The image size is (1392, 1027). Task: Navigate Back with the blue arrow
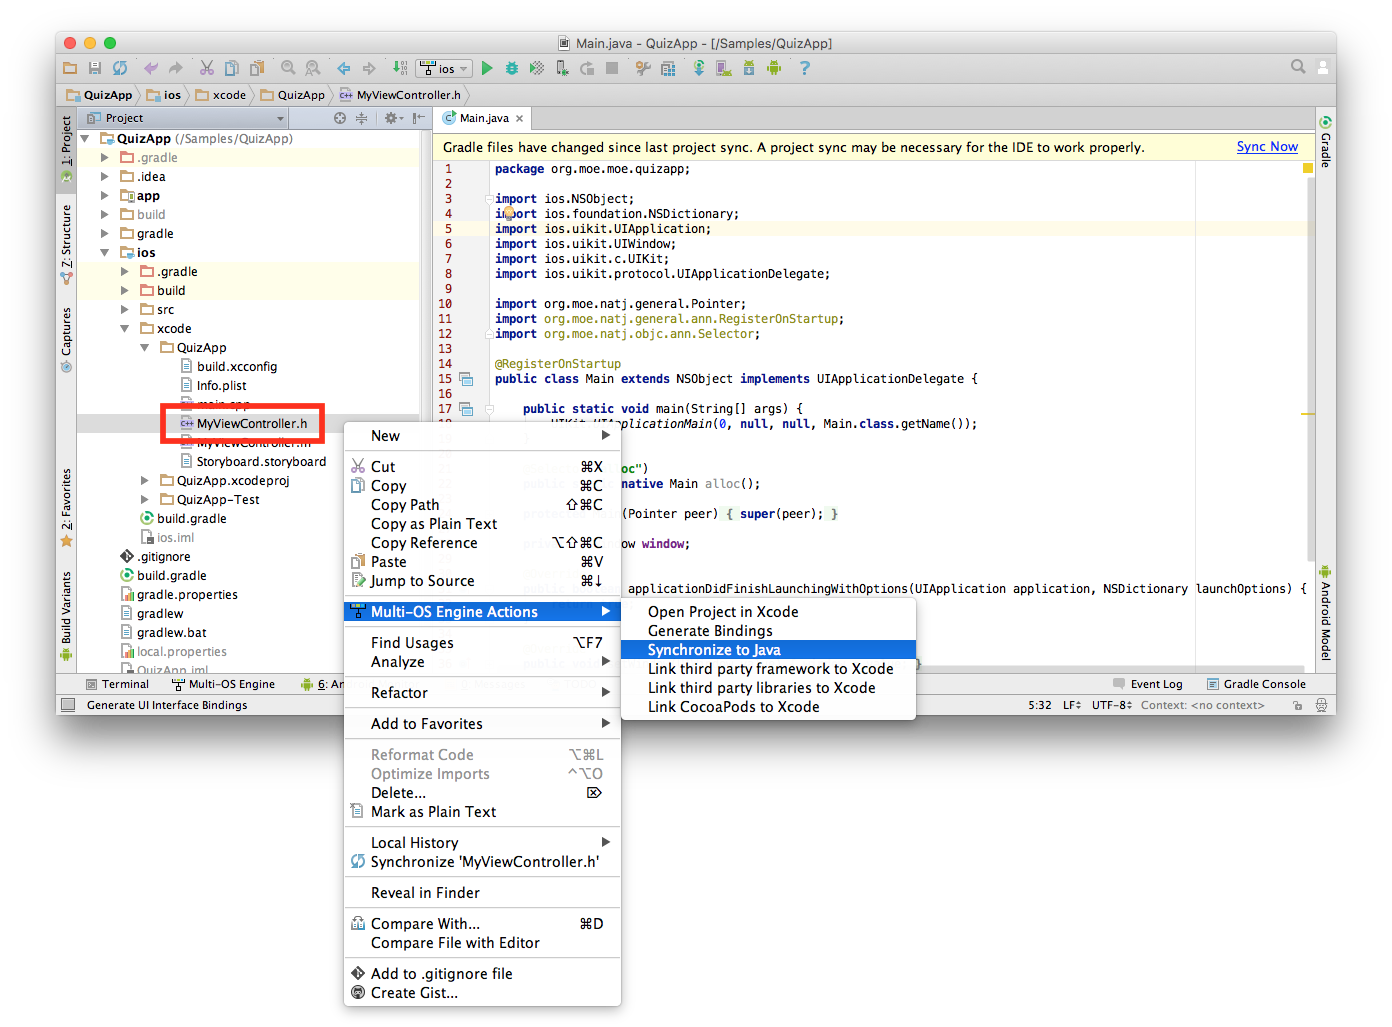click(344, 68)
